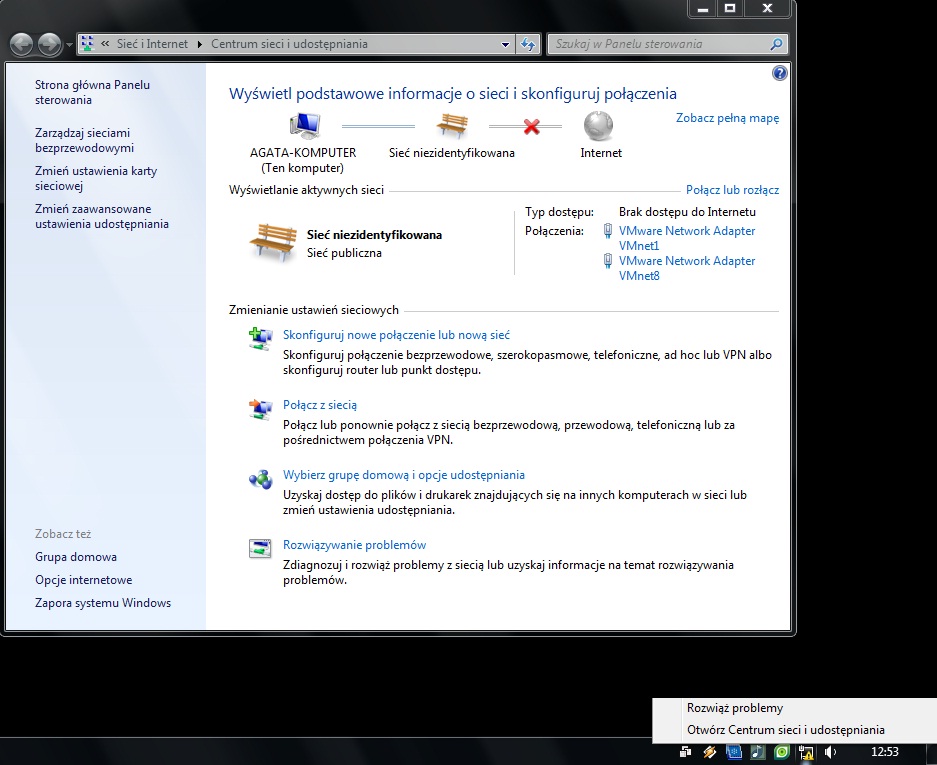Open 'Zapora systemu Windows' from sidebar
Screen dimensions: 937x765
click(x=103, y=603)
